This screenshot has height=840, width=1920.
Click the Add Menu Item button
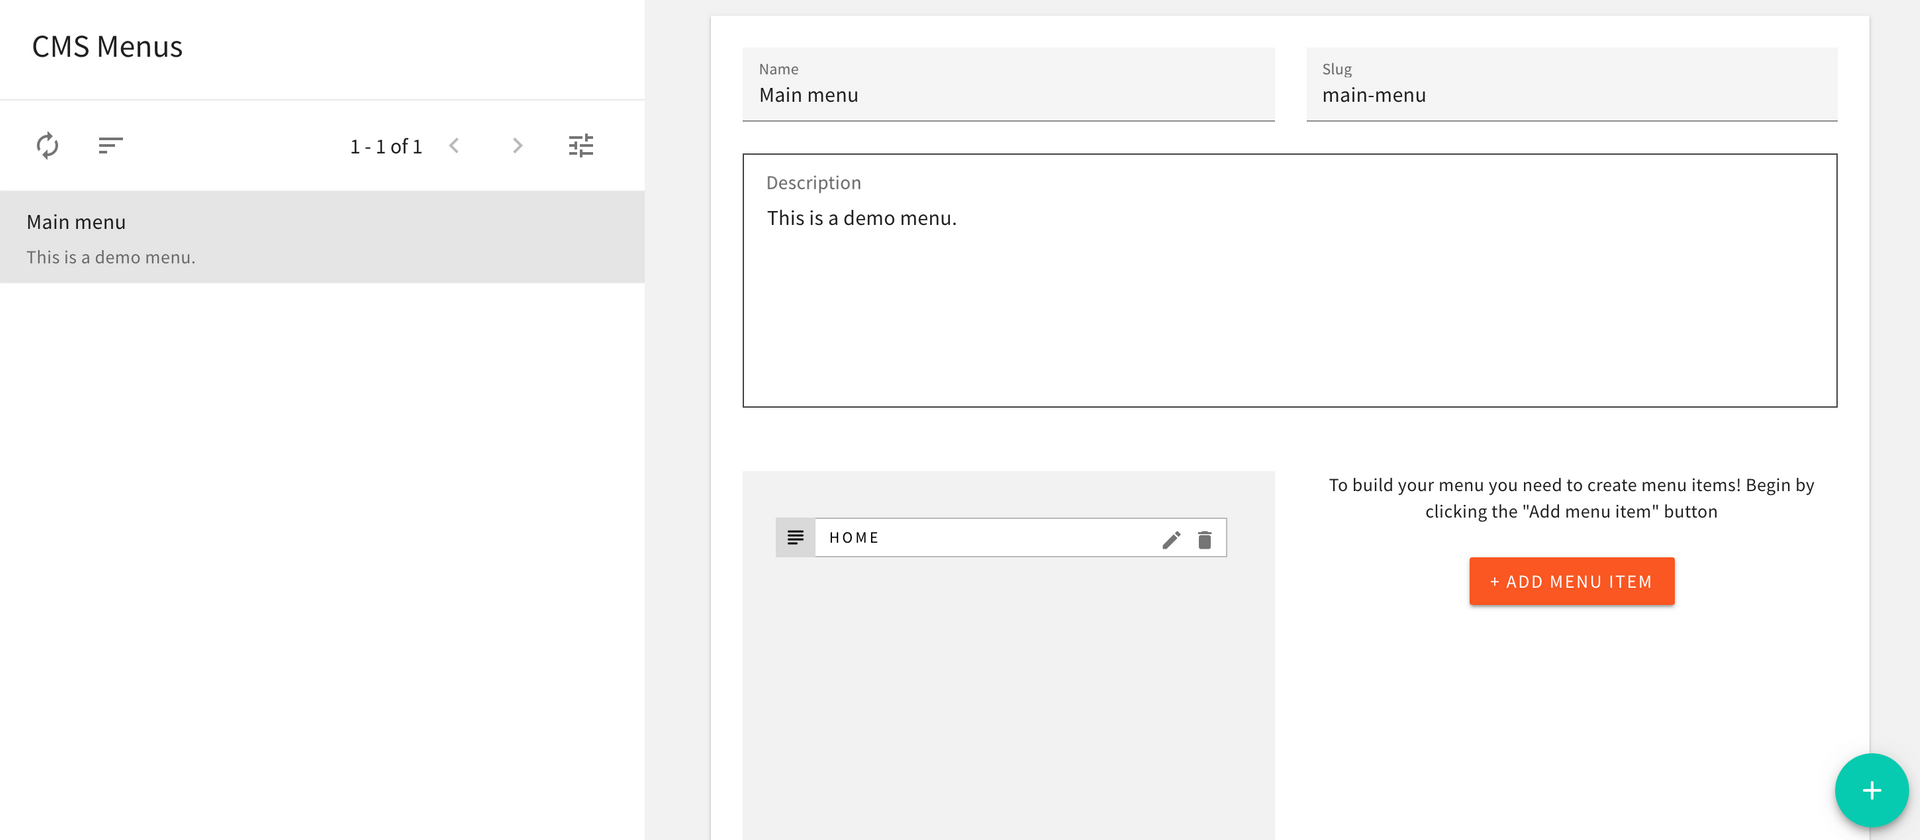point(1571,581)
